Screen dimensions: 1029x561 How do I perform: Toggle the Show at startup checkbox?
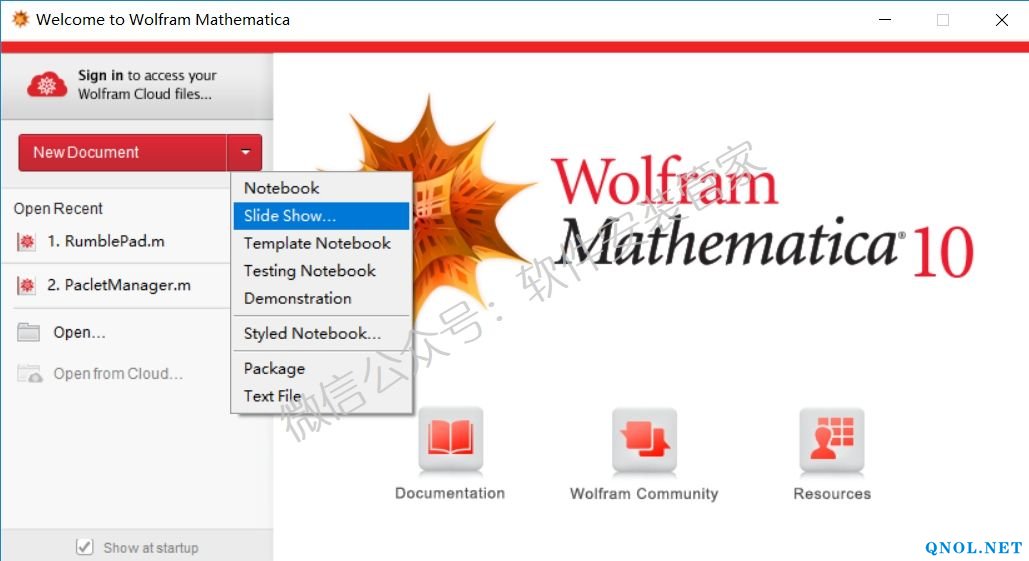[x=85, y=547]
